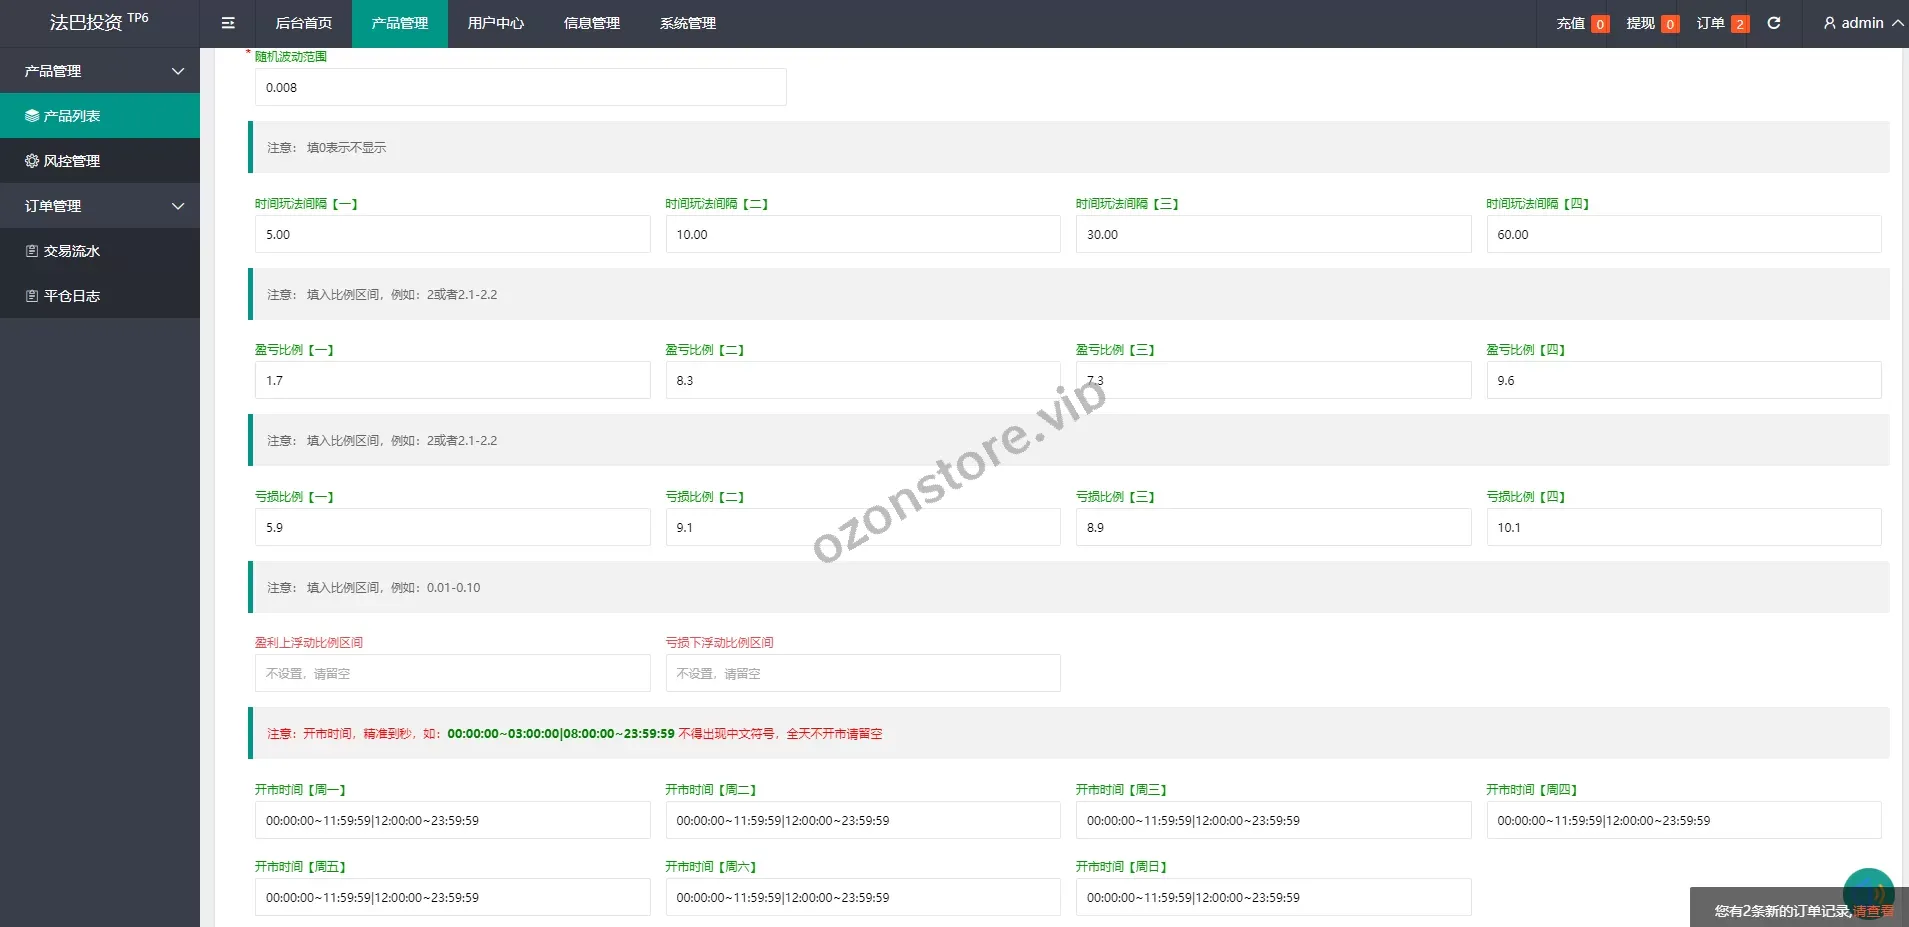
Task: Click the 订单 notification badge
Action: tap(1740, 24)
